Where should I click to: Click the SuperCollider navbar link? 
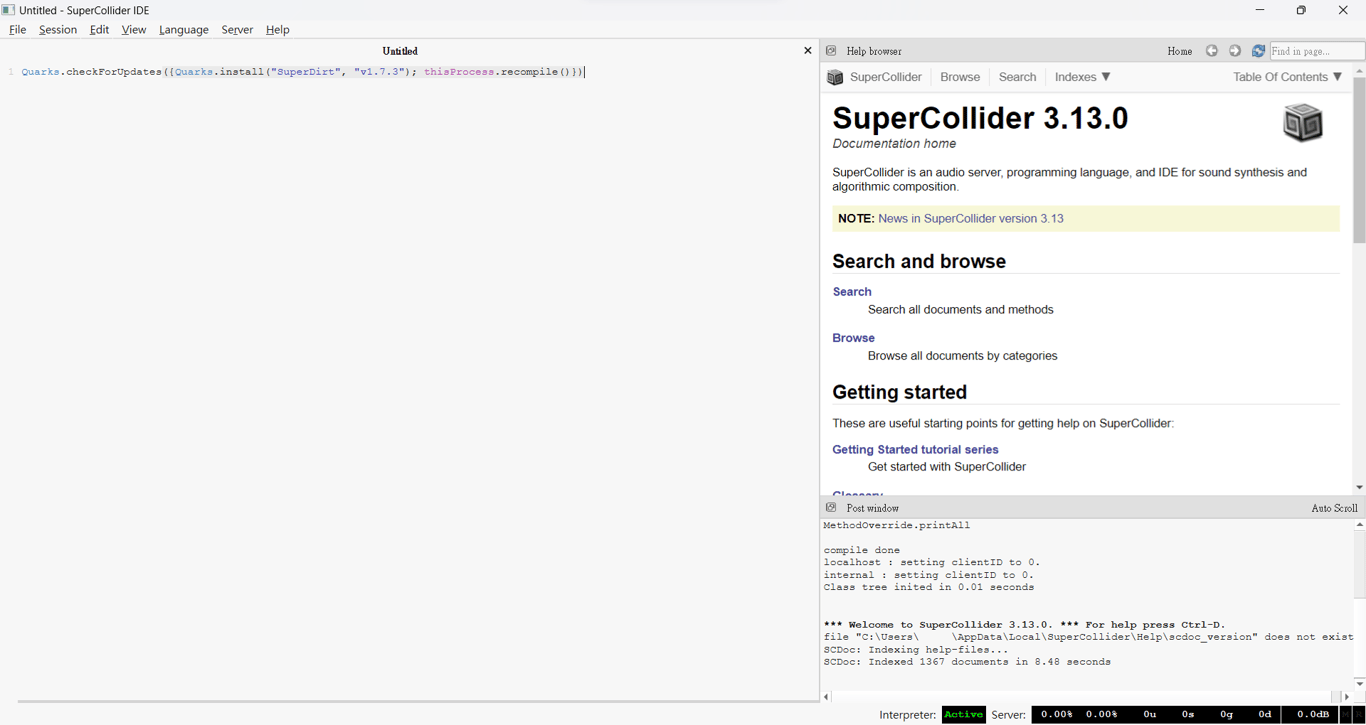point(886,77)
